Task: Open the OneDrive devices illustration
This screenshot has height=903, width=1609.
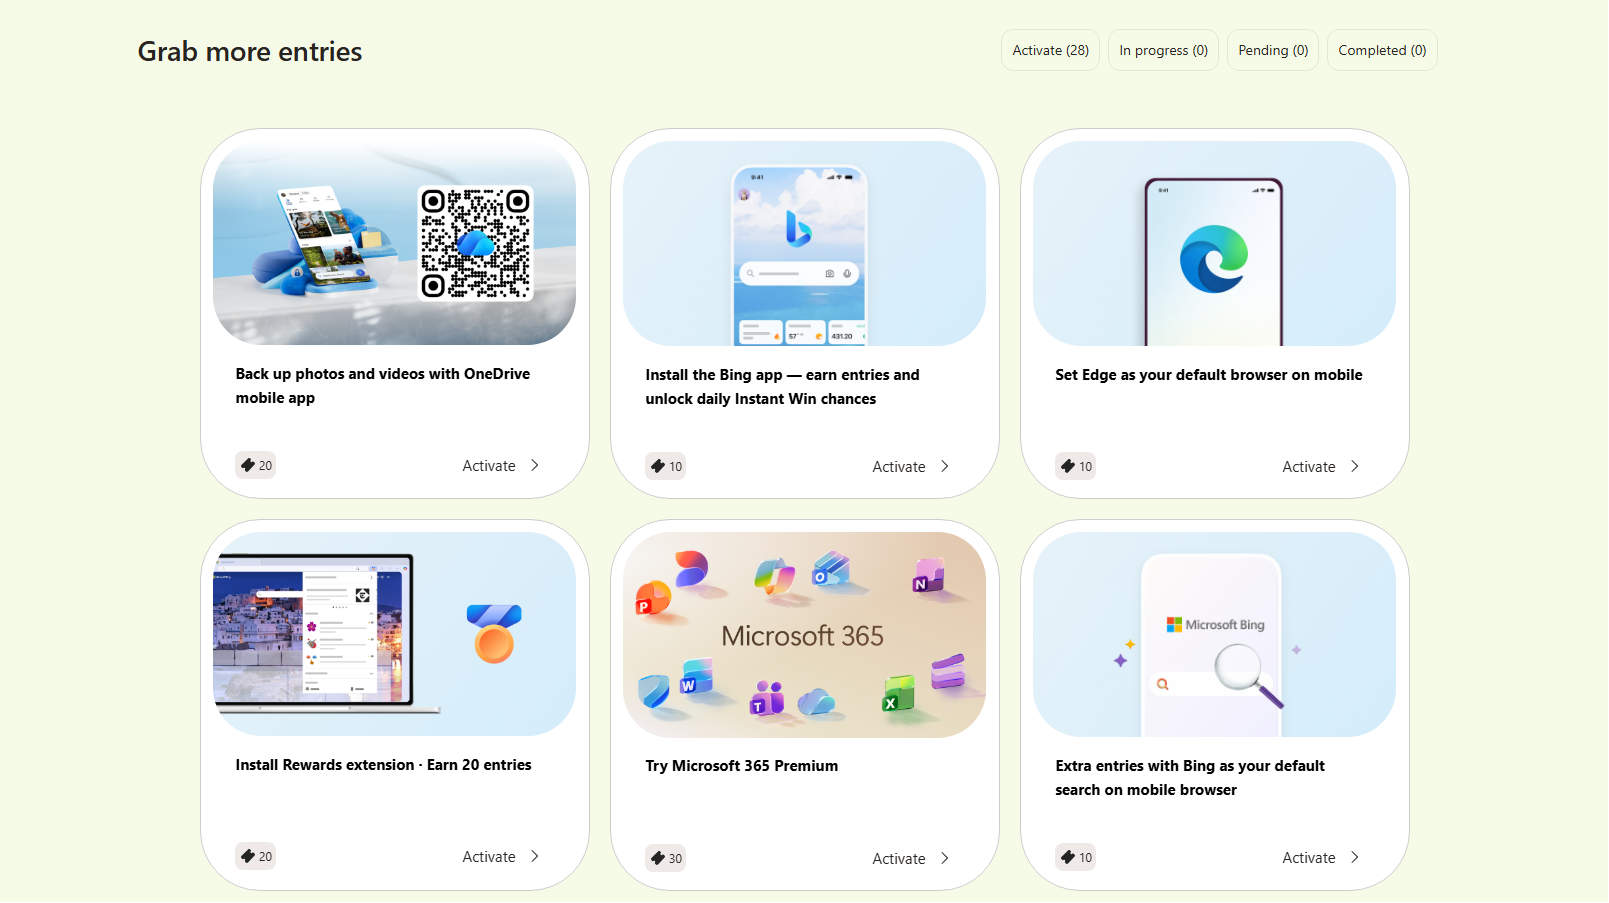Action: tap(322, 241)
